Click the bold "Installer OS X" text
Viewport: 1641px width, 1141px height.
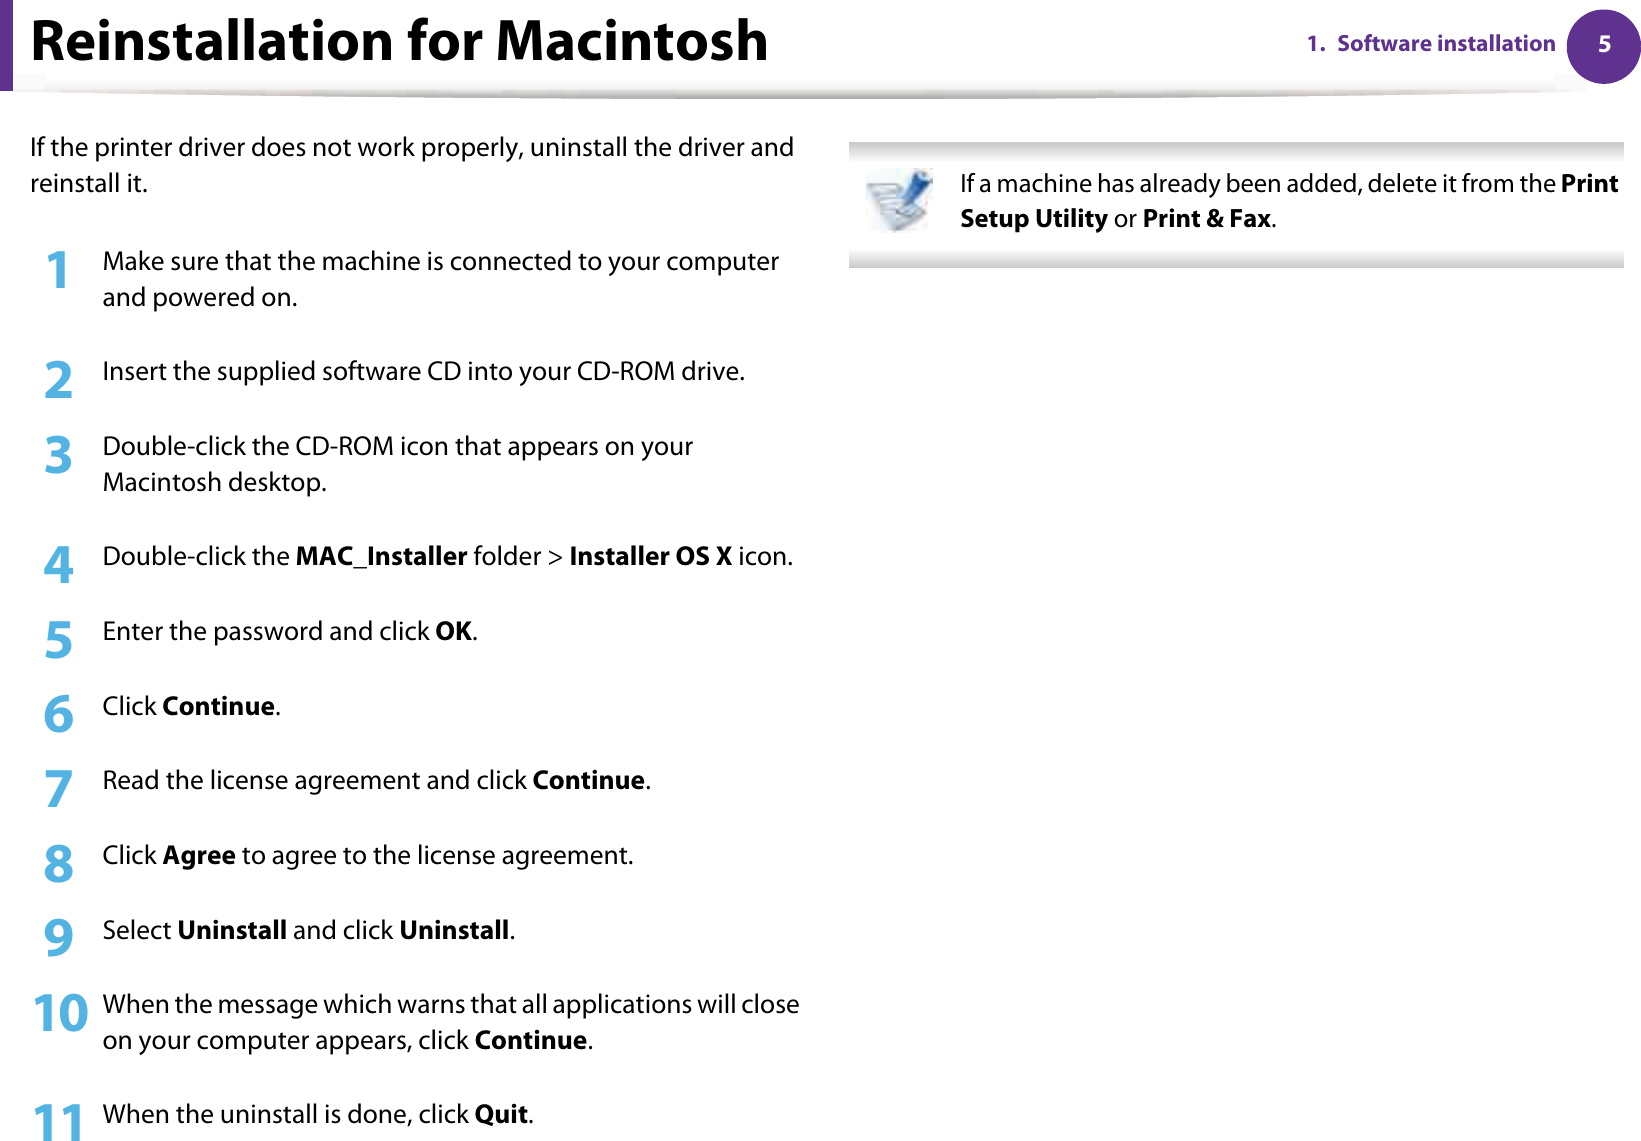650,556
